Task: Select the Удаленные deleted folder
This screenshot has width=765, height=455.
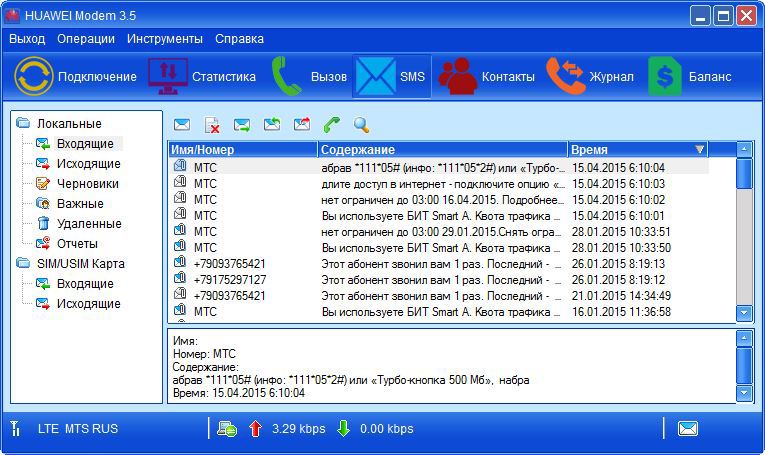Action: (x=89, y=223)
